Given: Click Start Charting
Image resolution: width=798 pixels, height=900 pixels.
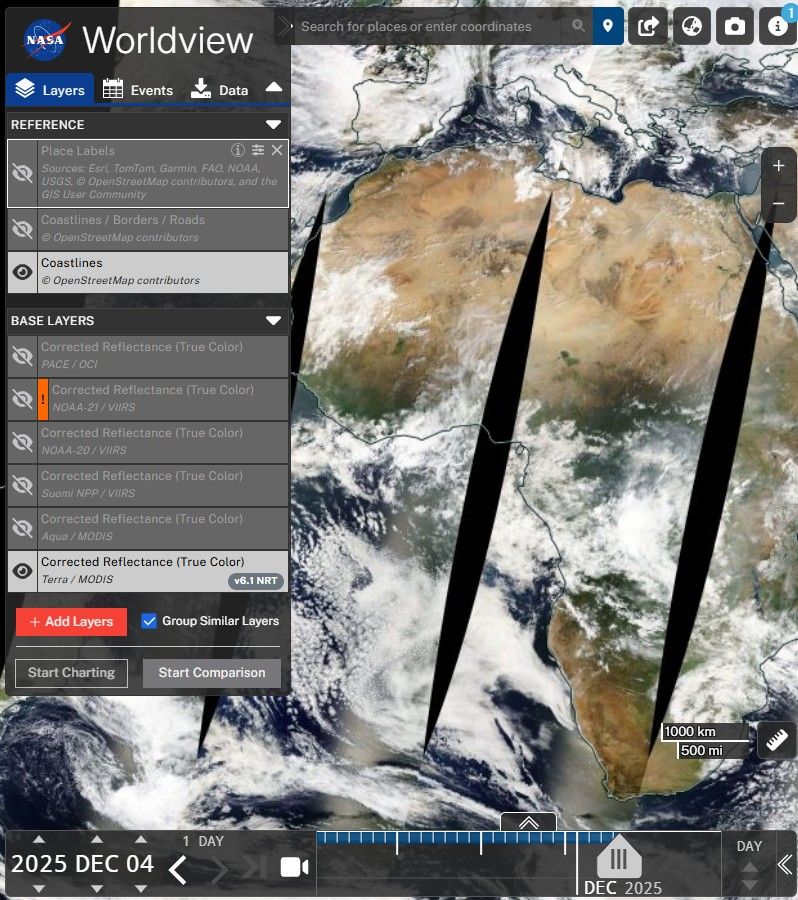Looking at the screenshot, I should [71, 673].
